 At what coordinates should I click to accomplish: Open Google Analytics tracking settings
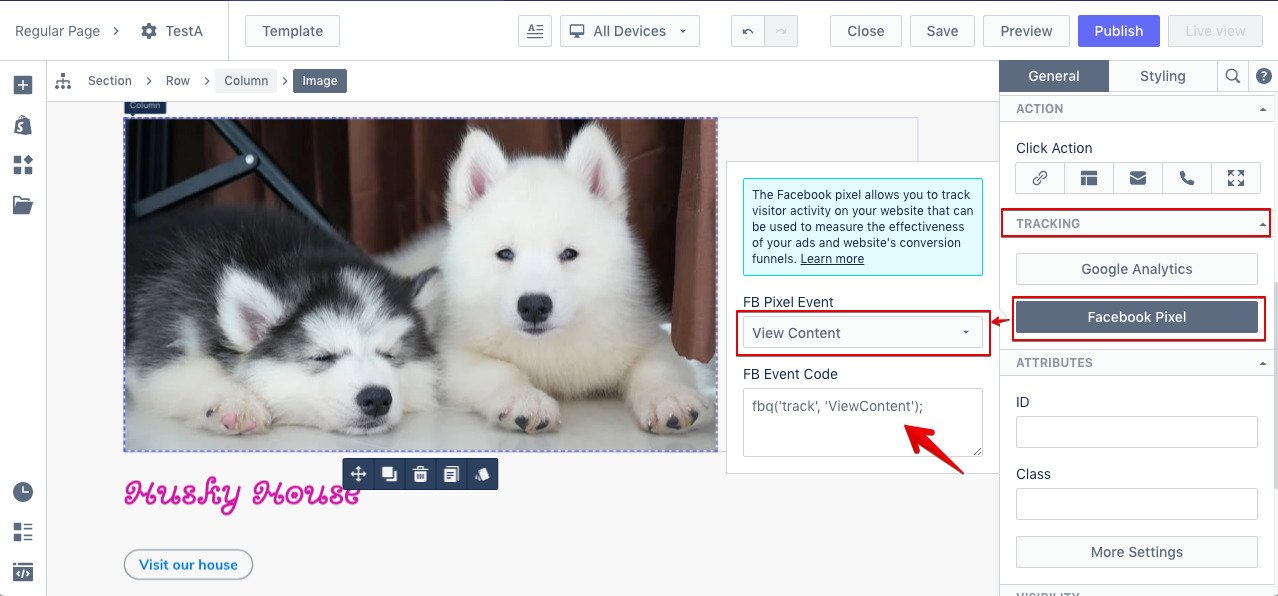click(x=1137, y=269)
